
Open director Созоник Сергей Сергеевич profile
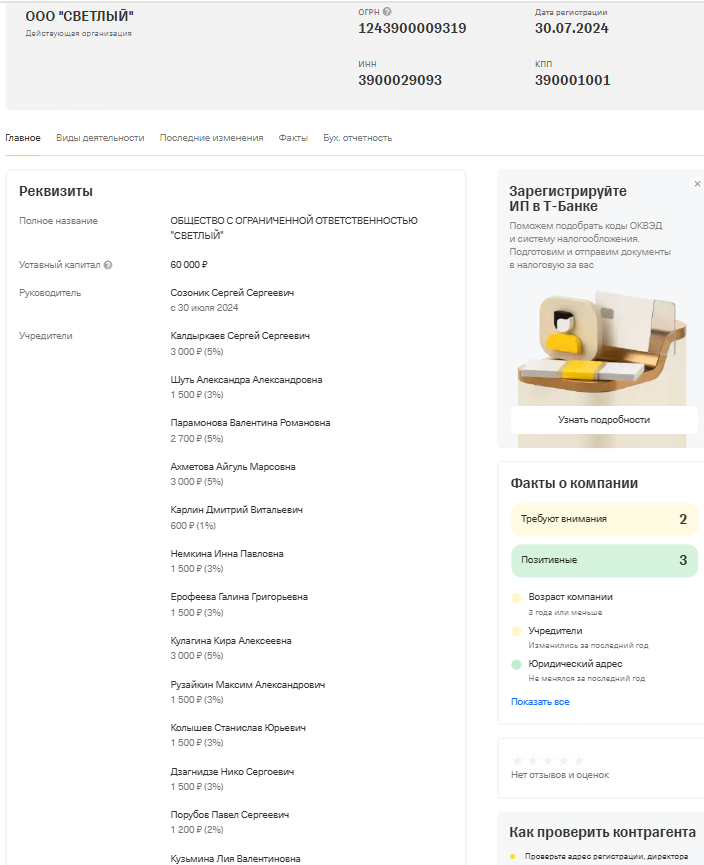[232, 293]
